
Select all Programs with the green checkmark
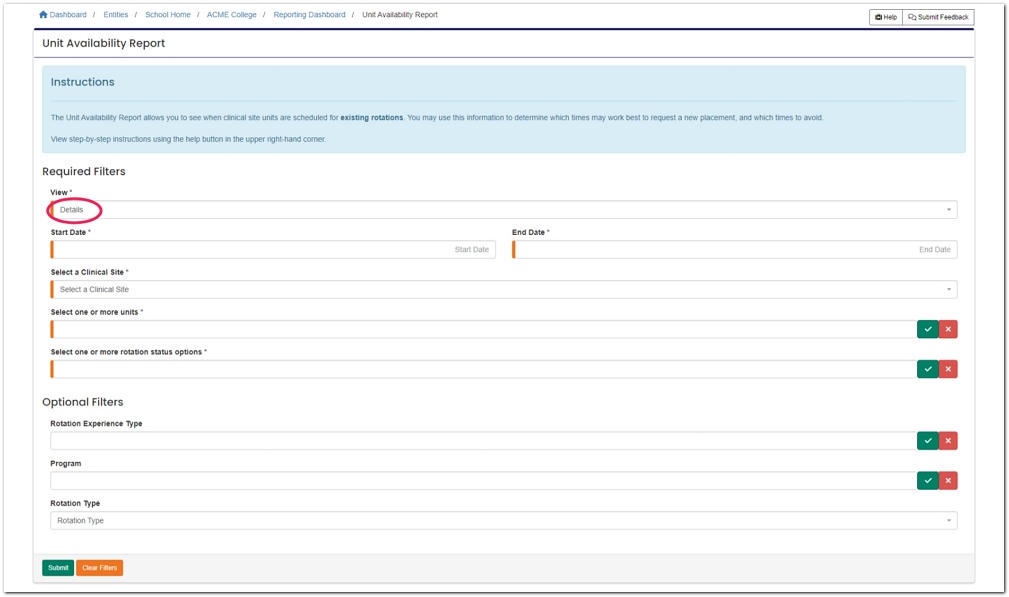pyautogui.click(x=927, y=480)
